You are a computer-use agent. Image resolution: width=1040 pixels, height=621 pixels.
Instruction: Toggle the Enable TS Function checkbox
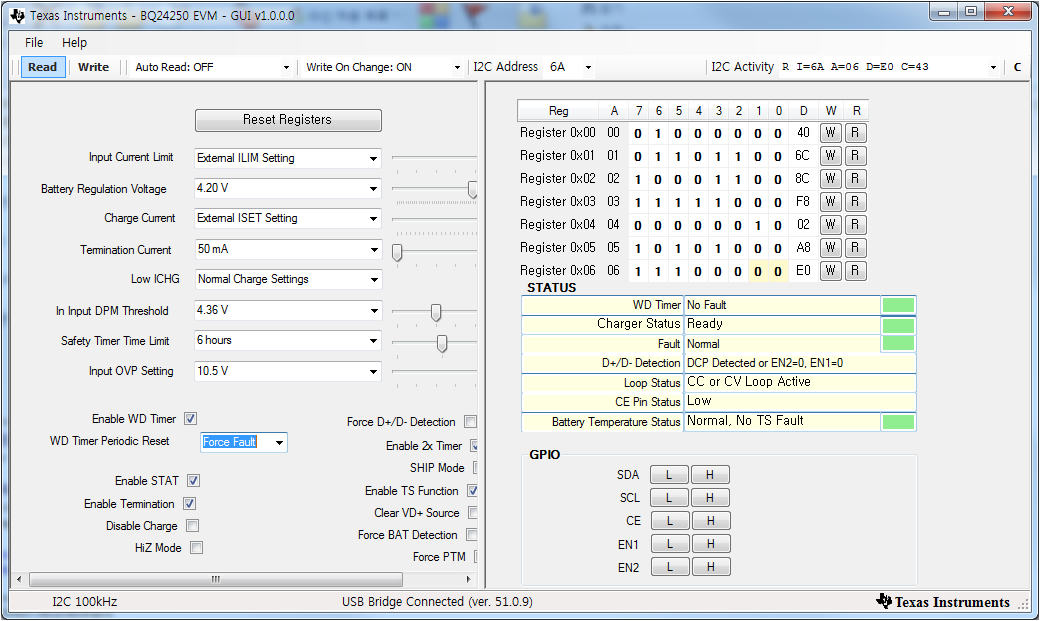point(472,491)
